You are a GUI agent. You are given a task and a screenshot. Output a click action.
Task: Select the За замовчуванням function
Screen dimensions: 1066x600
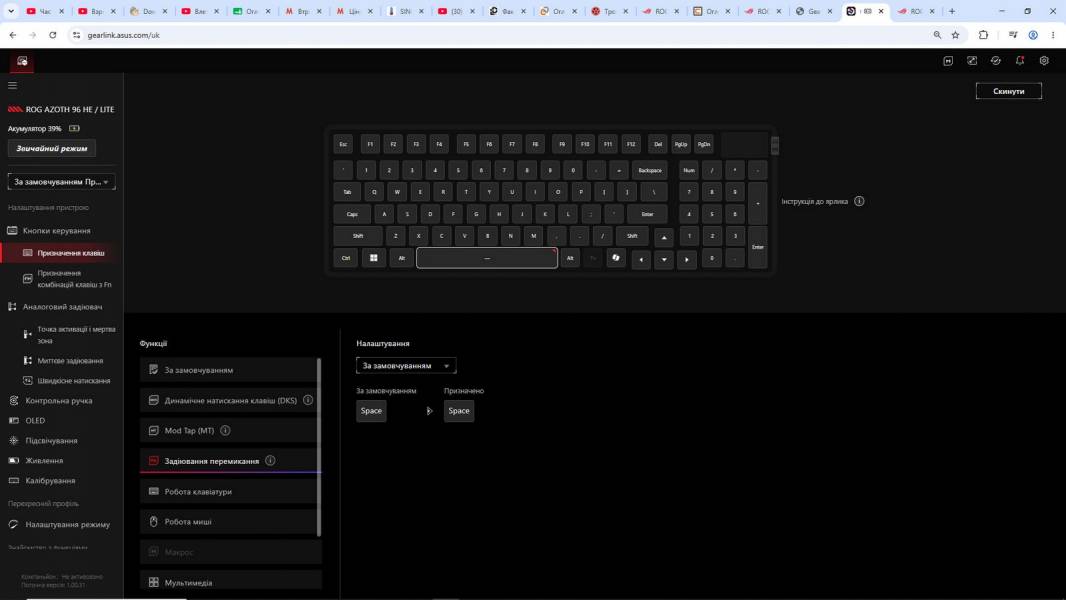pyautogui.click(x=228, y=370)
